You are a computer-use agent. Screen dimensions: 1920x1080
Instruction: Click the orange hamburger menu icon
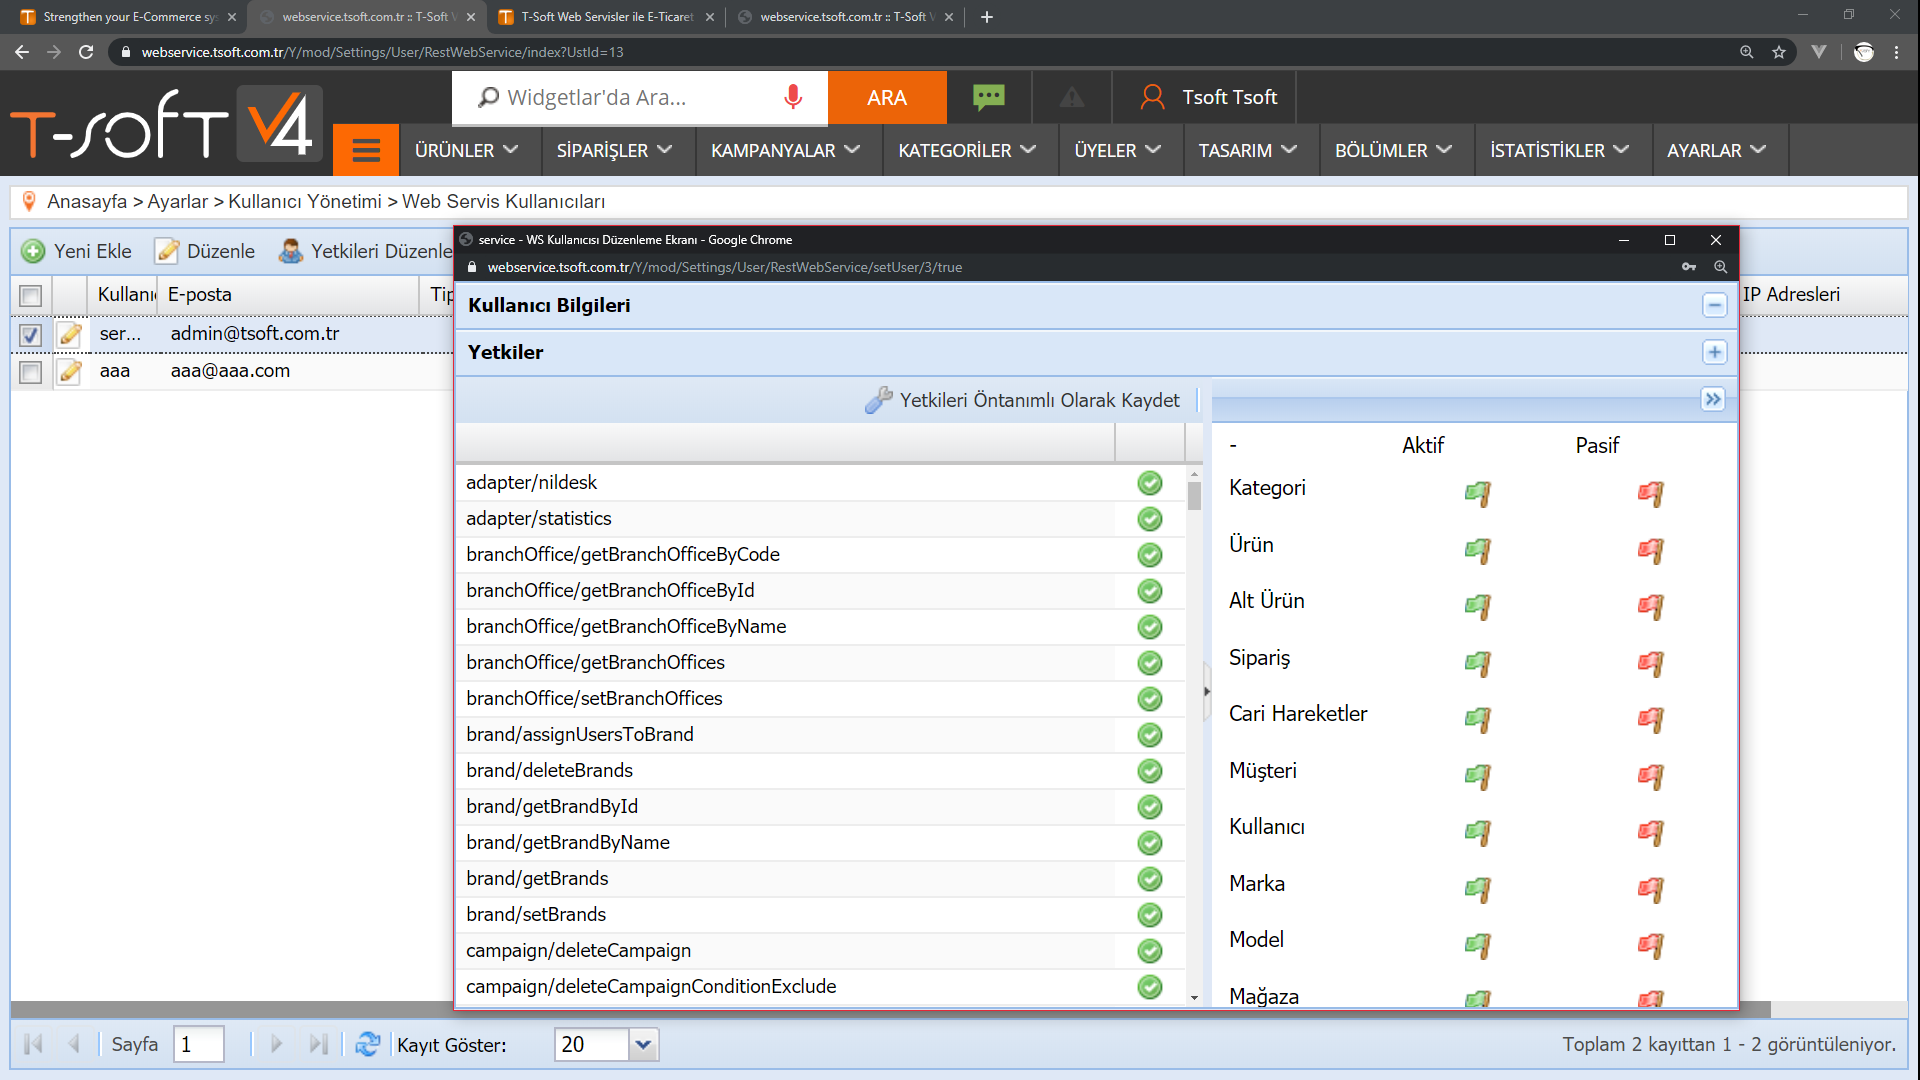click(366, 150)
